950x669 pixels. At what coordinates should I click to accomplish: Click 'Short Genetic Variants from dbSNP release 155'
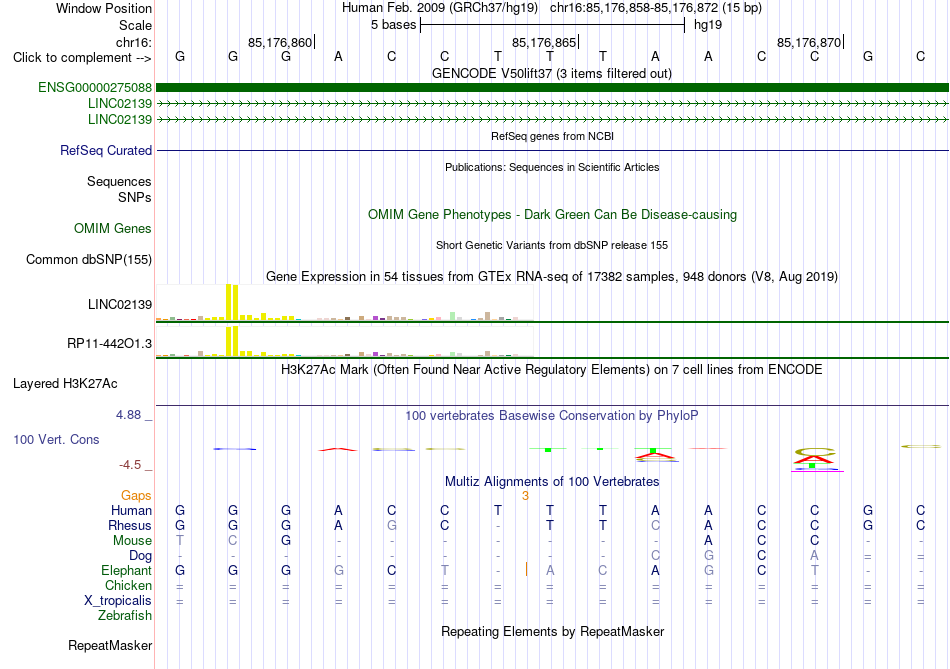pos(552,245)
